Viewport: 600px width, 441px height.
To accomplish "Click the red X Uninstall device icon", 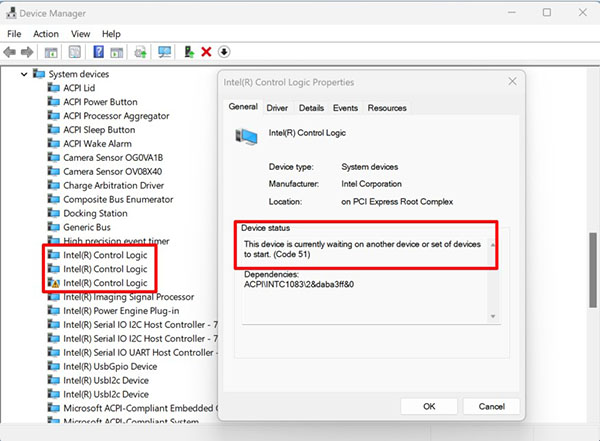I will coord(206,51).
